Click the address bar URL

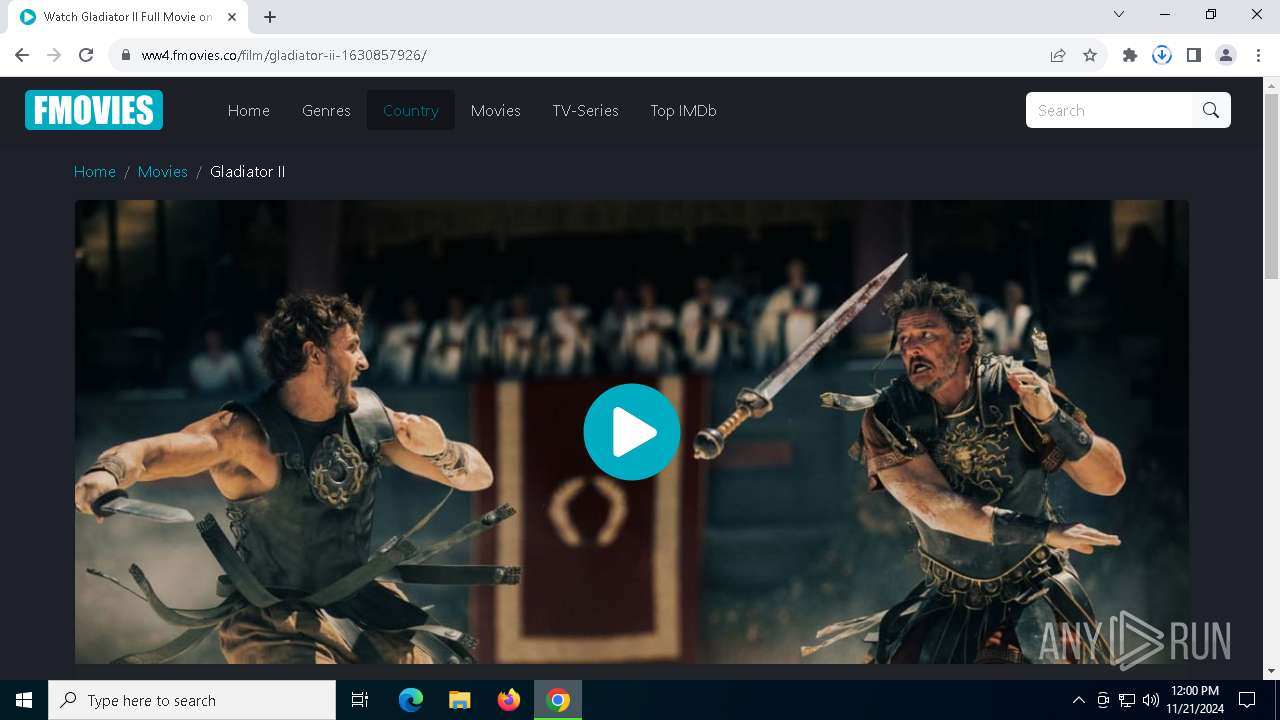pos(284,55)
